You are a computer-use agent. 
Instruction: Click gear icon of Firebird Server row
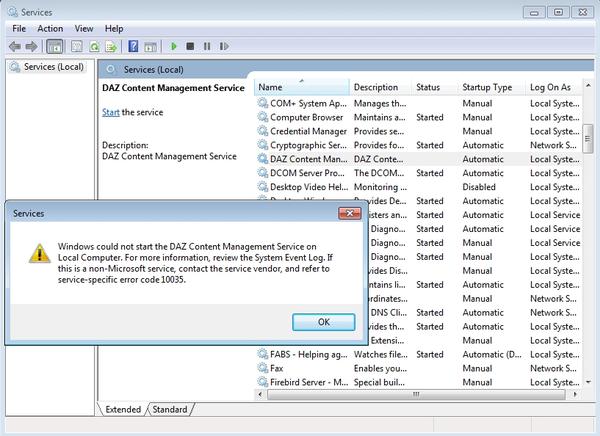[262, 382]
